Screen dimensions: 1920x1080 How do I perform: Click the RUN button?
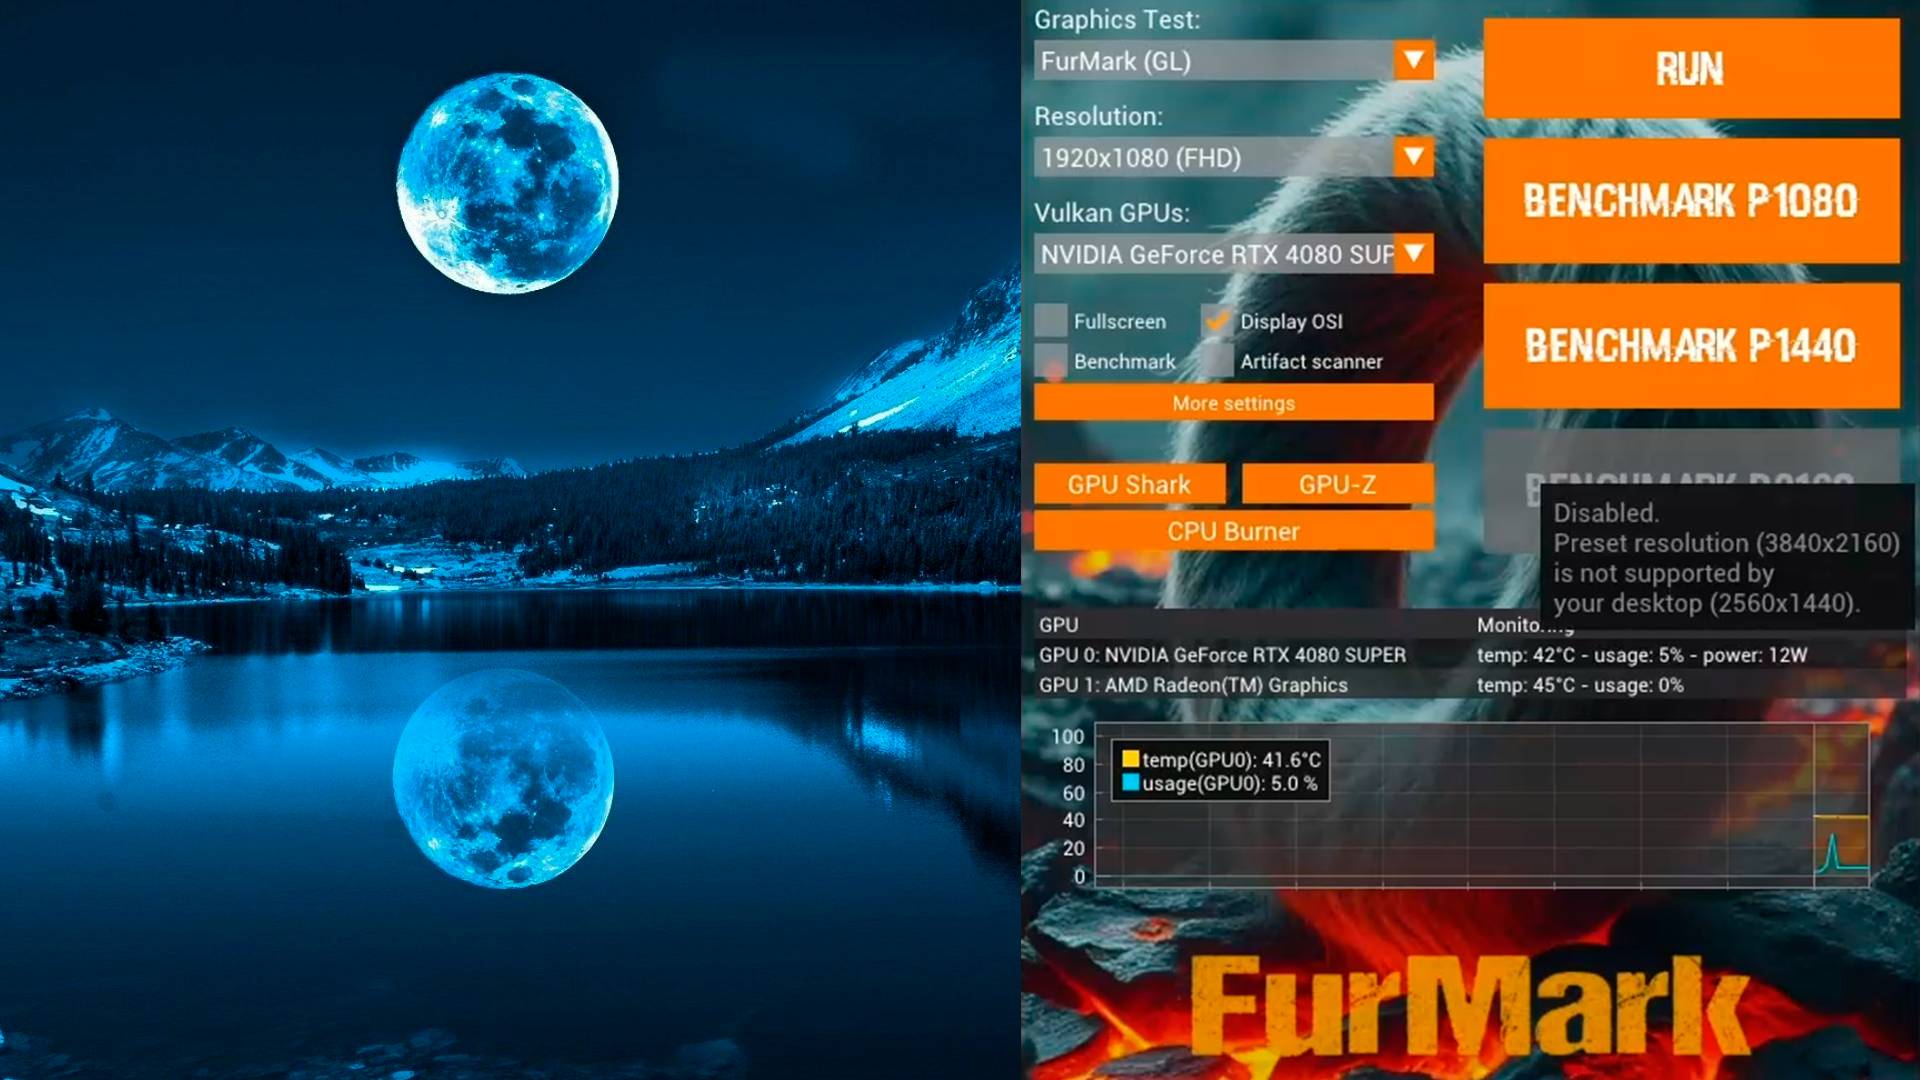(1688, 70)
